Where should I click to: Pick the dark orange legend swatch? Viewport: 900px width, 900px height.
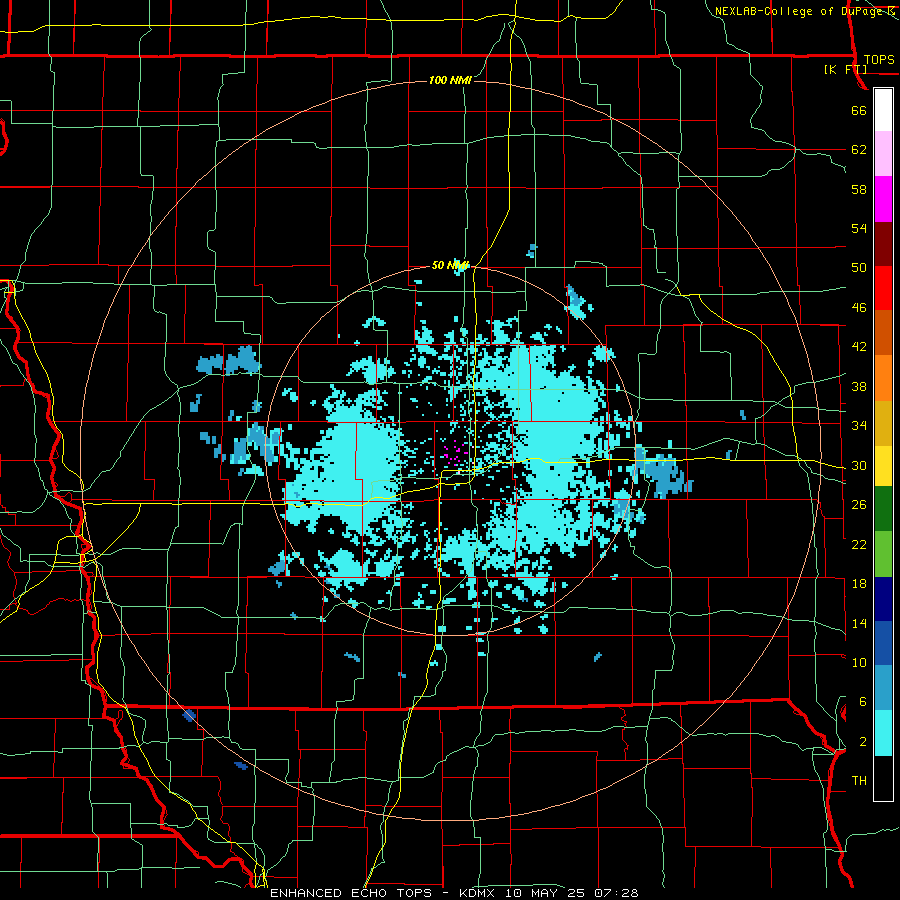coord(883,333)
